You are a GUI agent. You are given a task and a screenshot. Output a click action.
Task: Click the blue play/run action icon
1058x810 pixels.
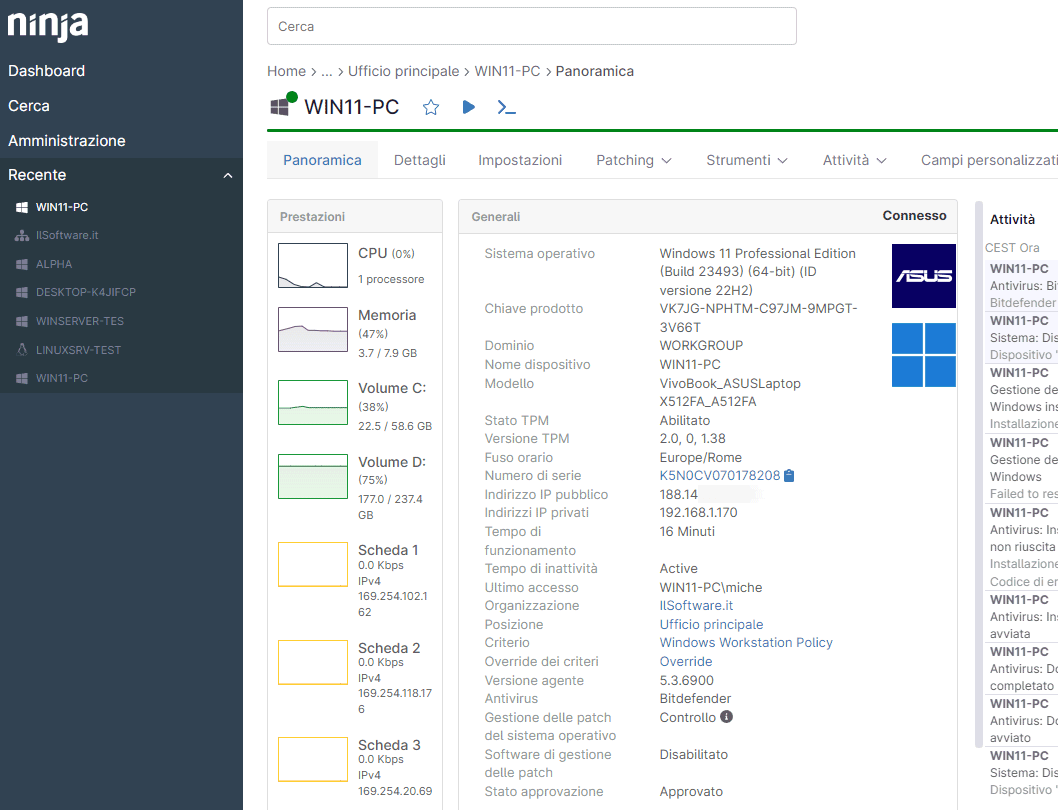469,107
